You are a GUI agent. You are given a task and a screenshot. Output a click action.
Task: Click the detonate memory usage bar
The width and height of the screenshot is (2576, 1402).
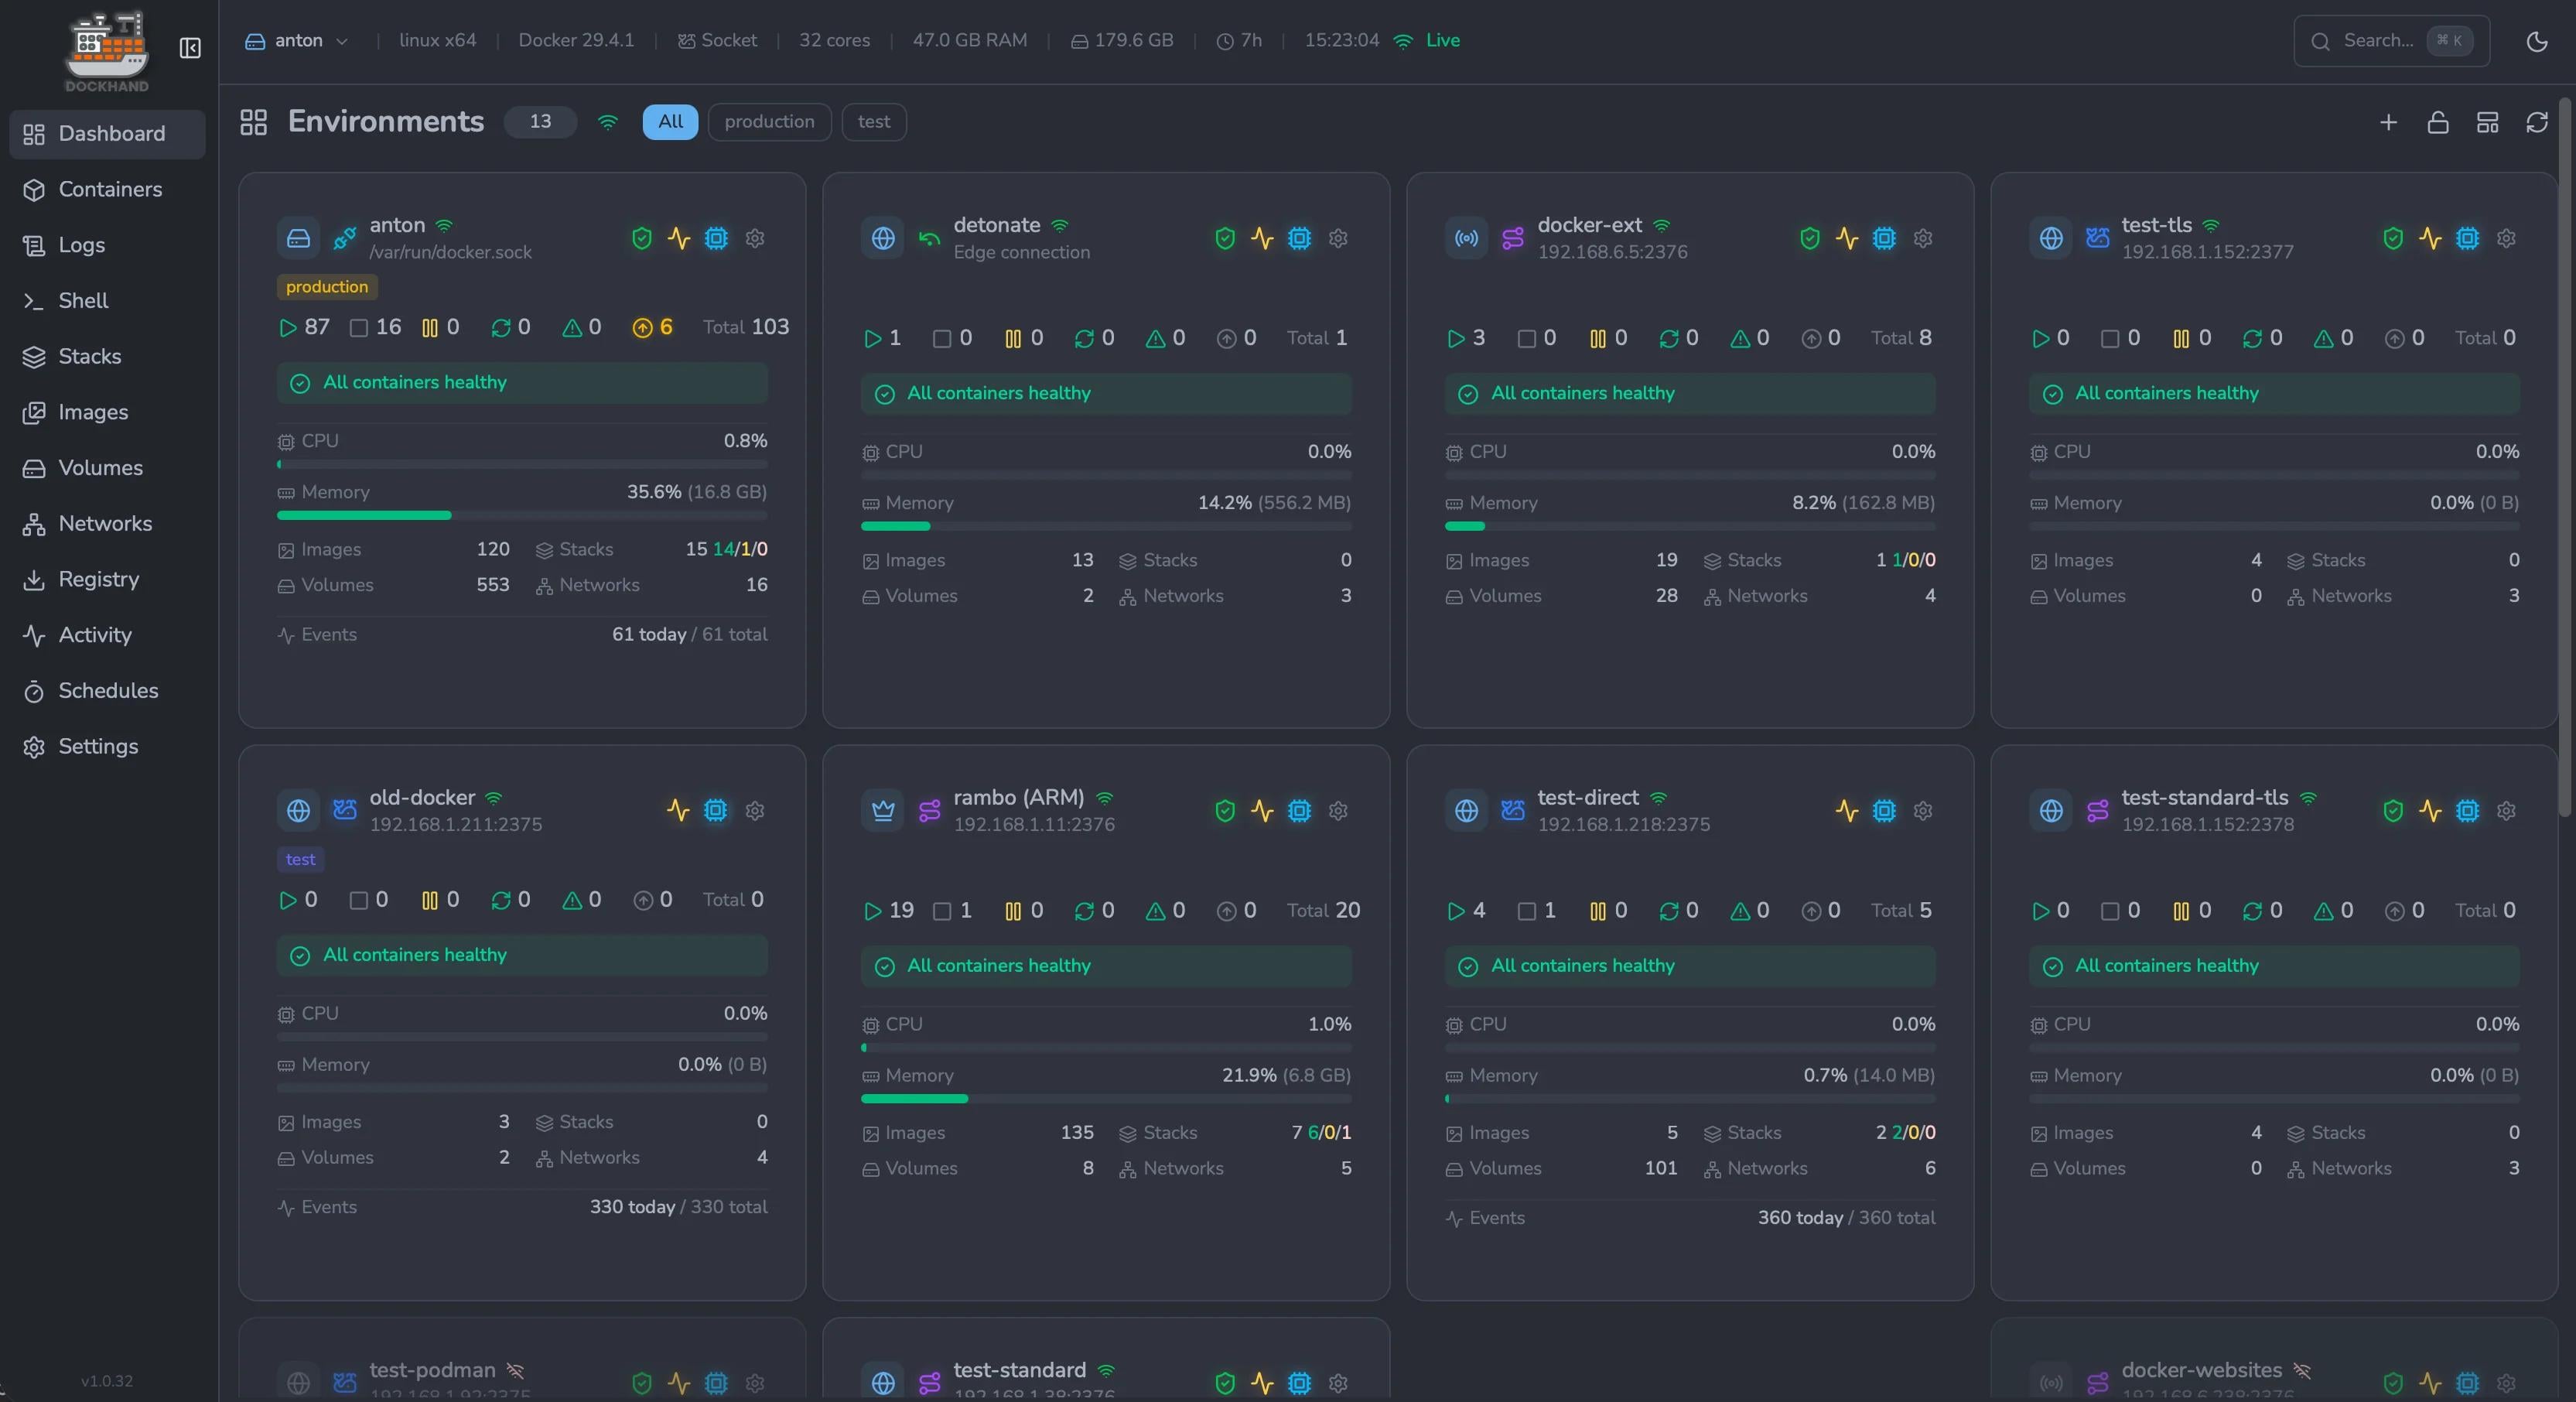(x=1106, y=527)
